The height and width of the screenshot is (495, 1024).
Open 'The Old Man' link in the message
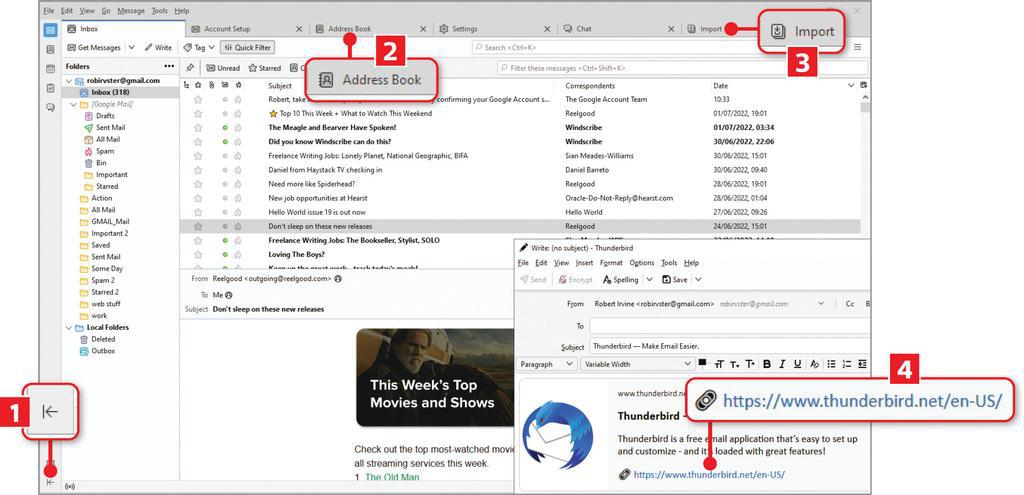pos(392,477)
